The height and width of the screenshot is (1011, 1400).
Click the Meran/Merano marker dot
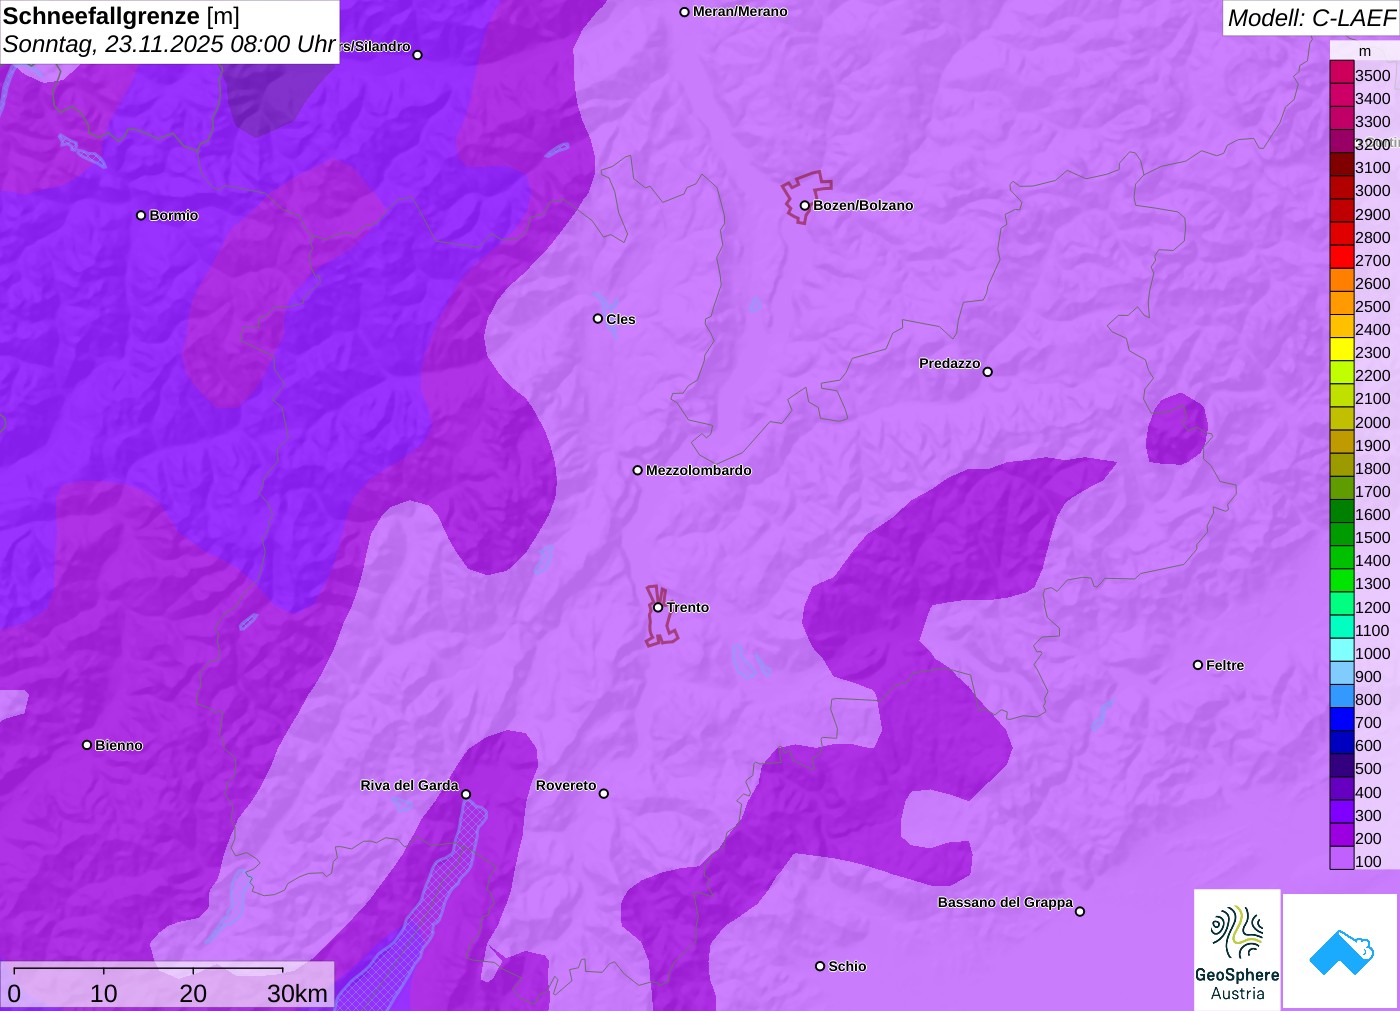[x=685, y=12]
